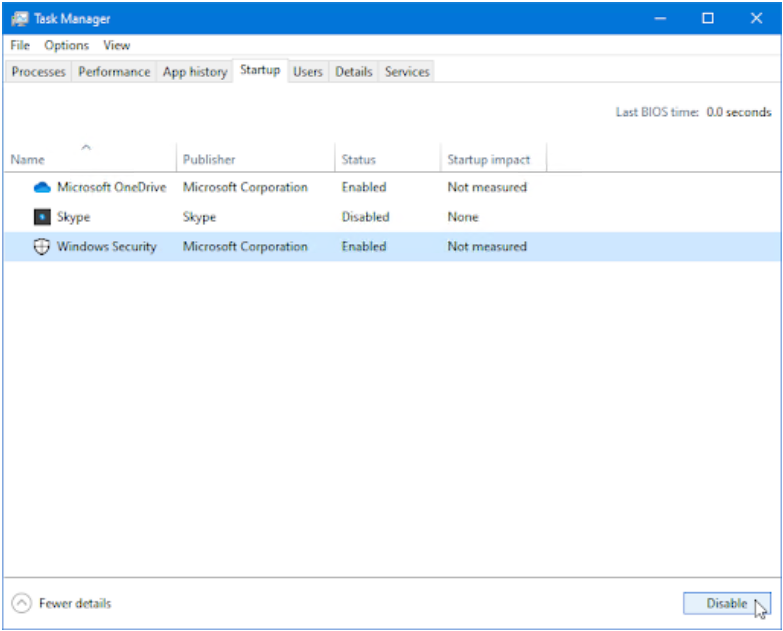Open the Users tab
The image size is (783, 631).
tap(307, 72)
